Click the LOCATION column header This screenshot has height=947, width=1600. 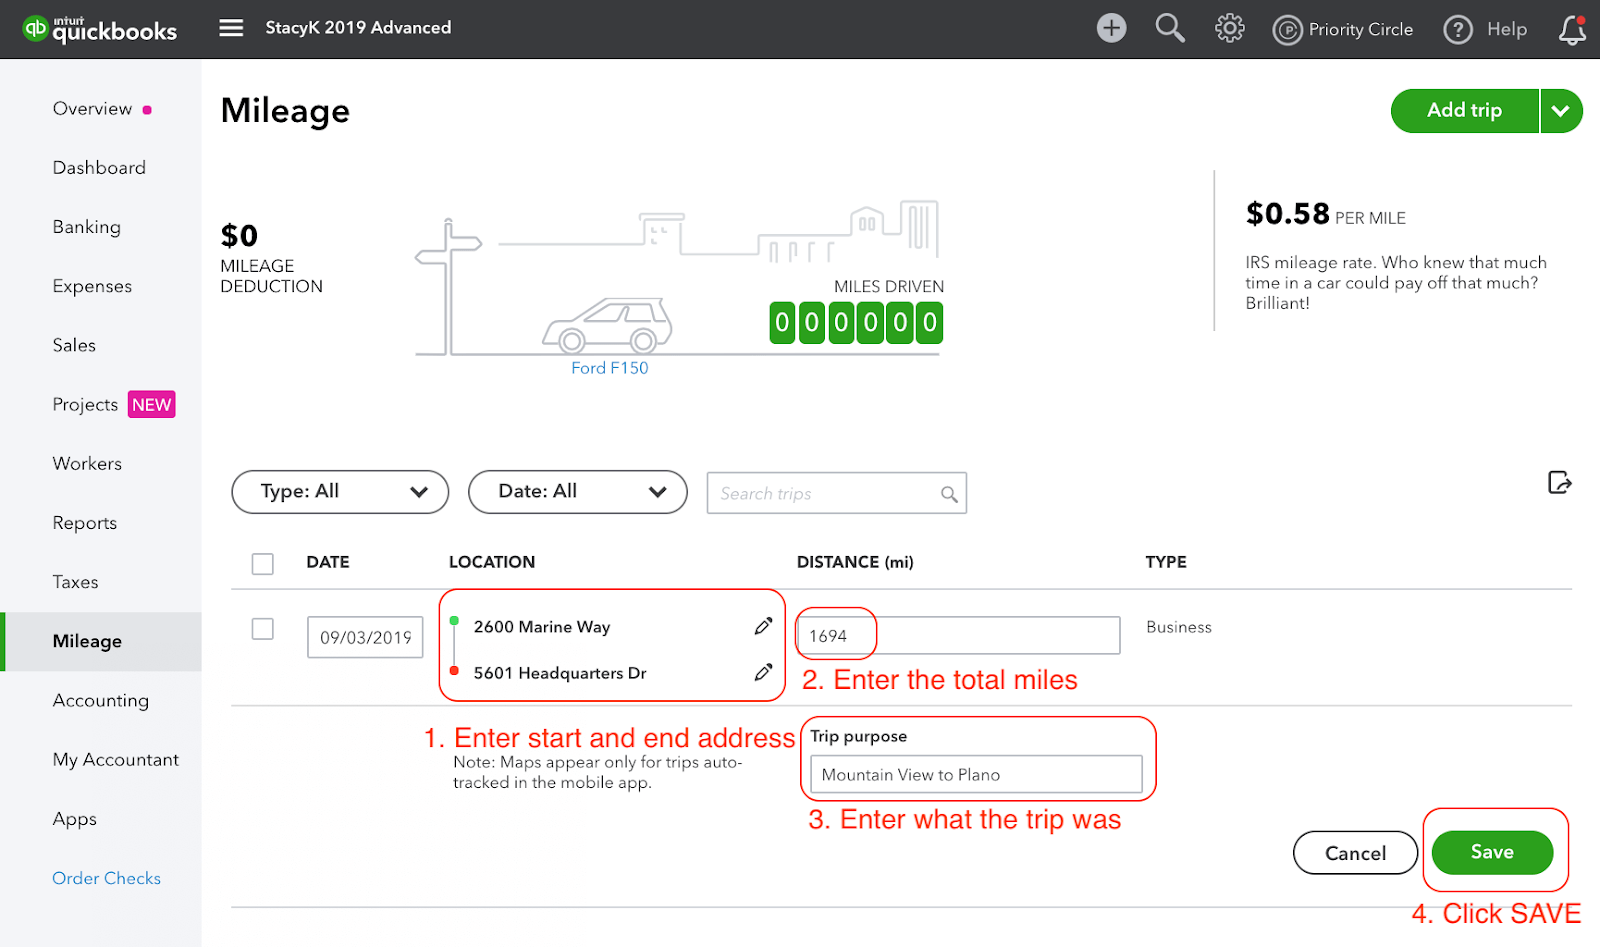coord(492,562)
